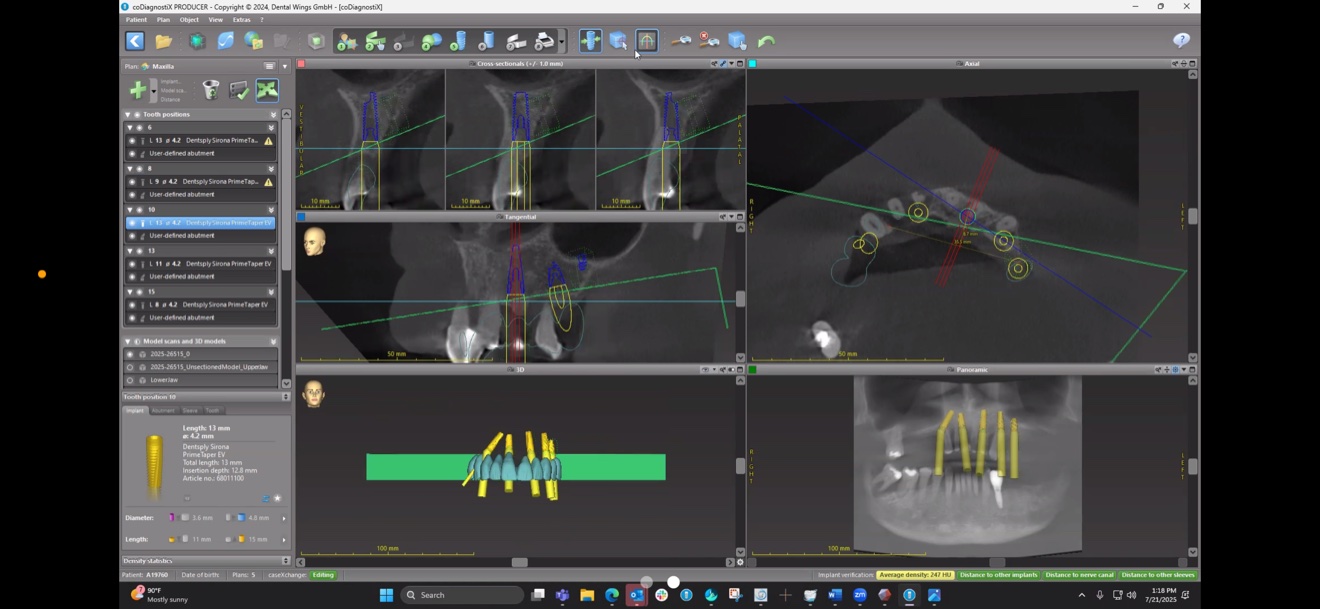The width and height of the screenshot is (1320, 610).
Task: Switch to the Abutment tab
Action: point(163,411)
